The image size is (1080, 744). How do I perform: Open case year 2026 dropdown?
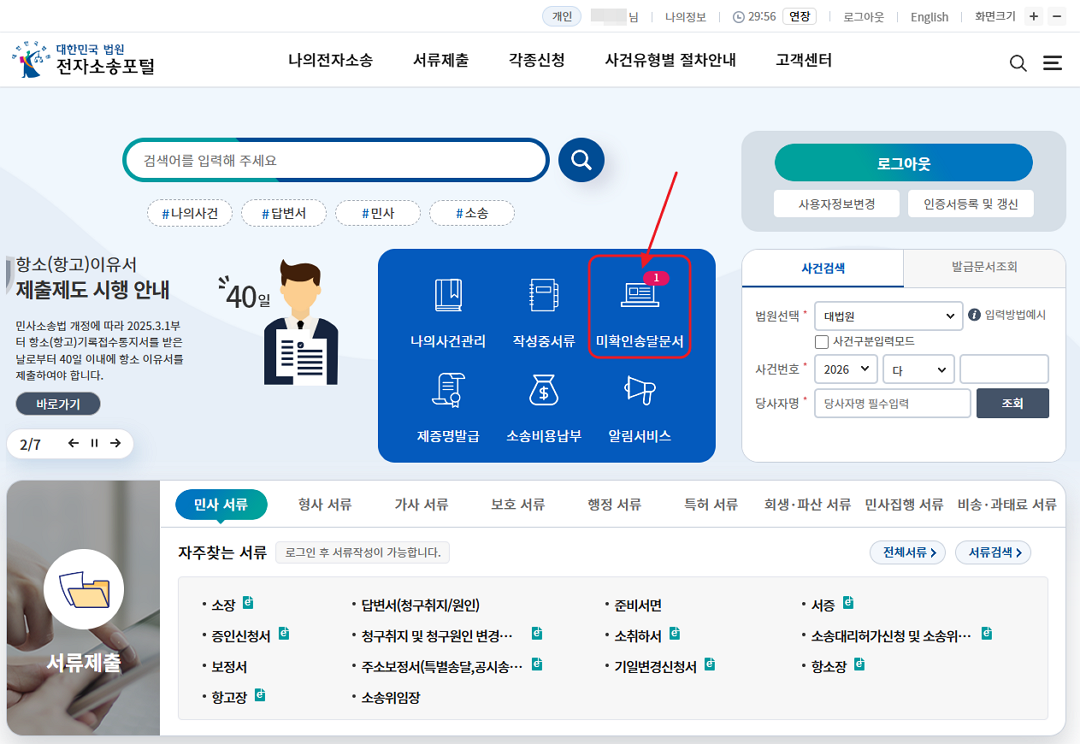[x=846, y=369]
